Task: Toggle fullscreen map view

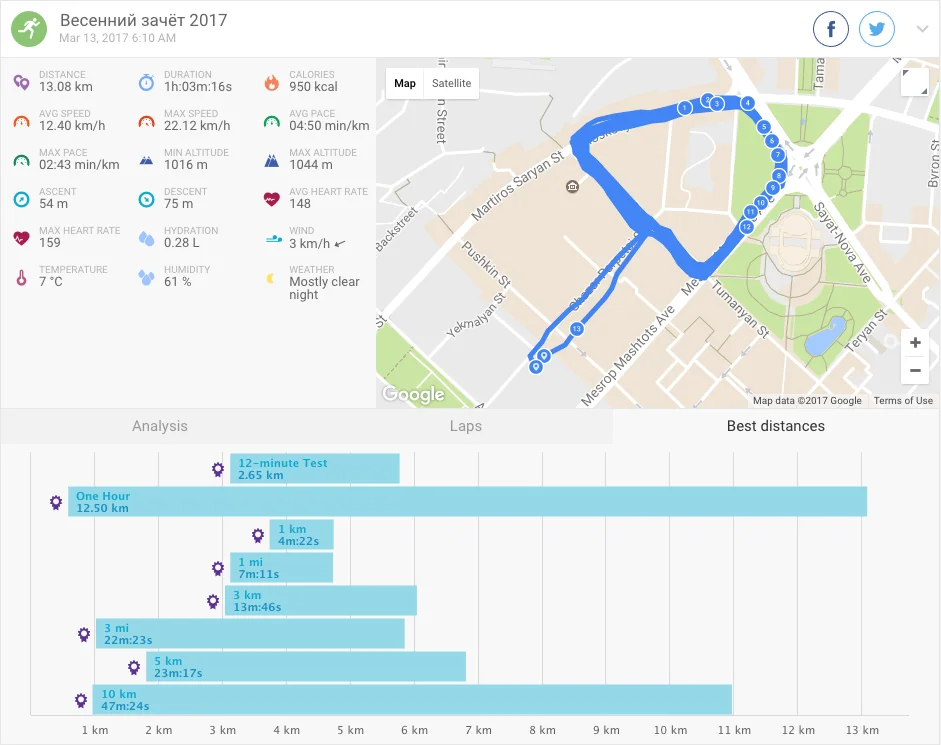Action: (914, 83)
